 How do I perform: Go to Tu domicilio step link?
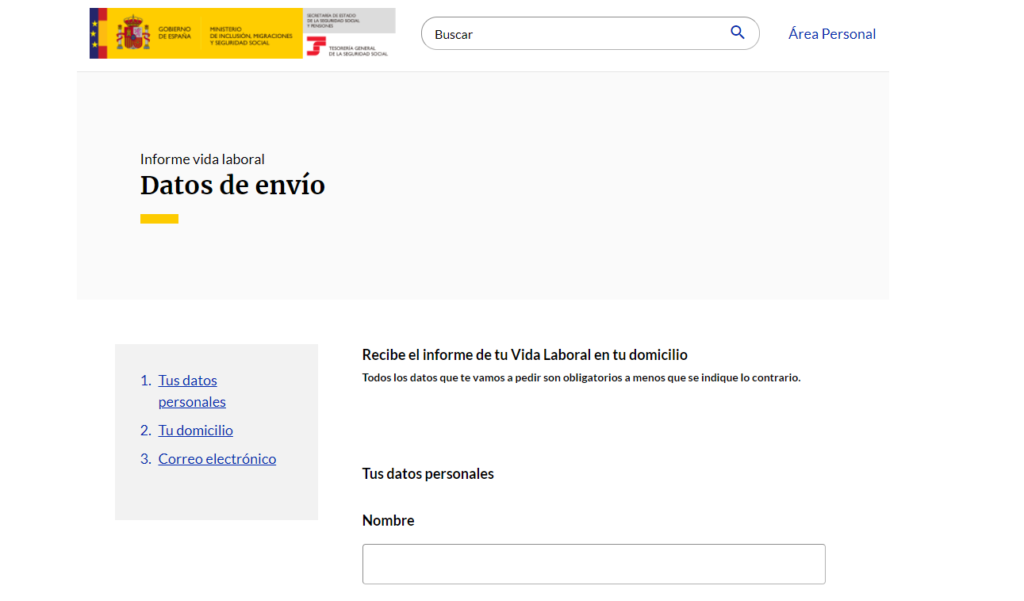(x=195, y=430)
